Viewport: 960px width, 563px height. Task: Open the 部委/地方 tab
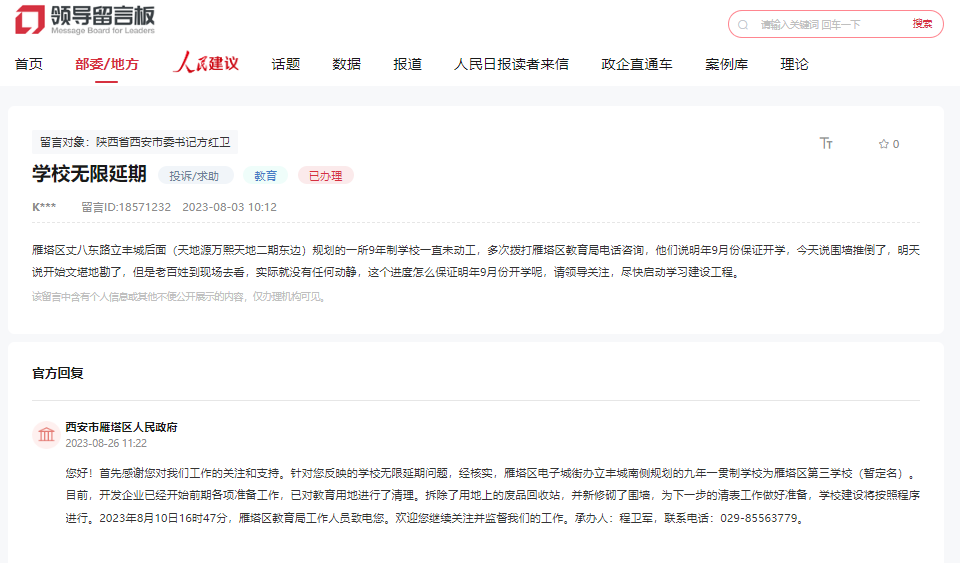[107, 64]
